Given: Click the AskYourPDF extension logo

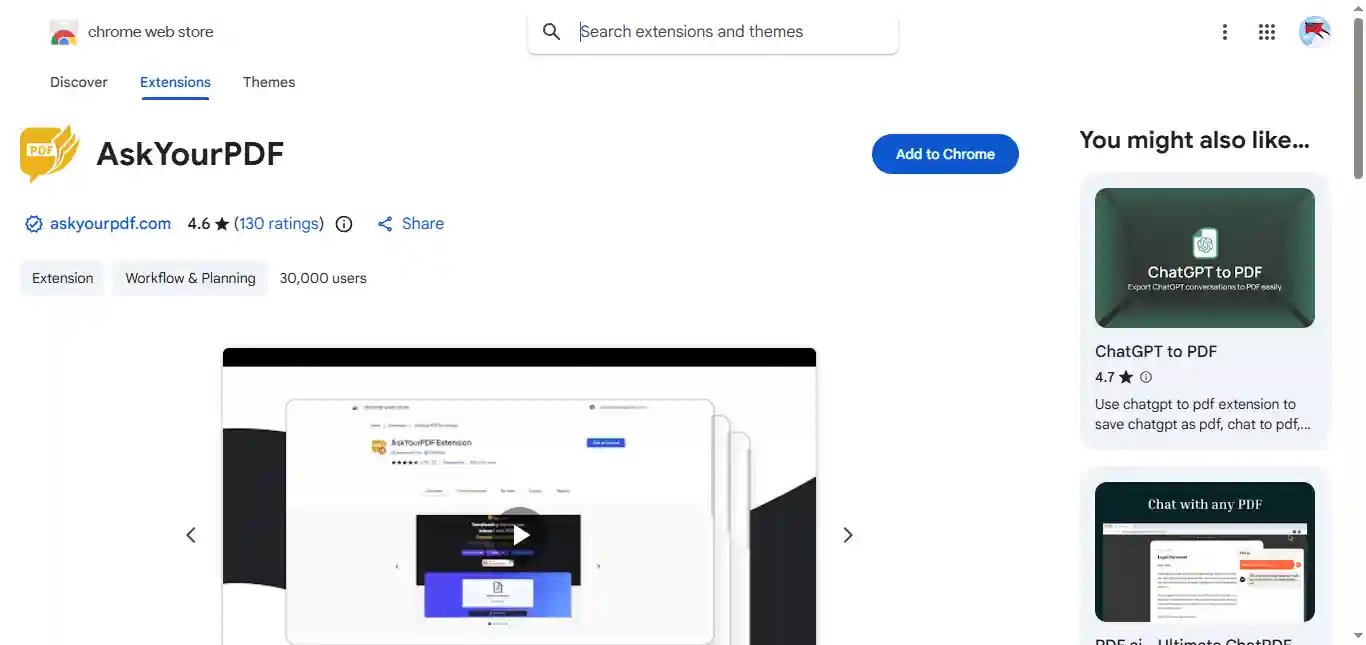Looking at the screenshot, I should pos(49,153).
